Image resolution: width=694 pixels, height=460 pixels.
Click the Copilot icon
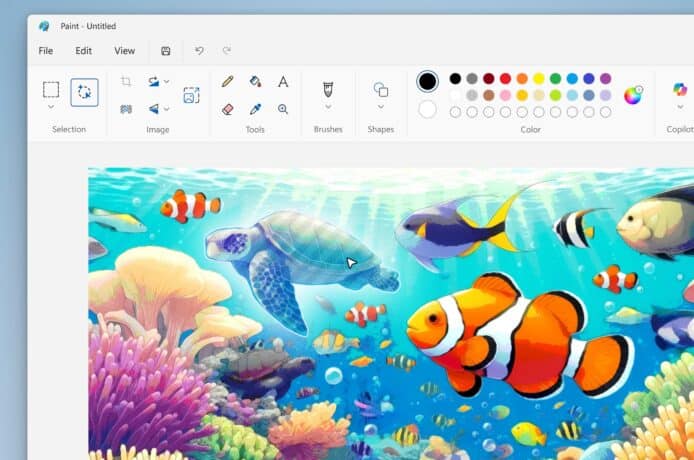point(680,89)
